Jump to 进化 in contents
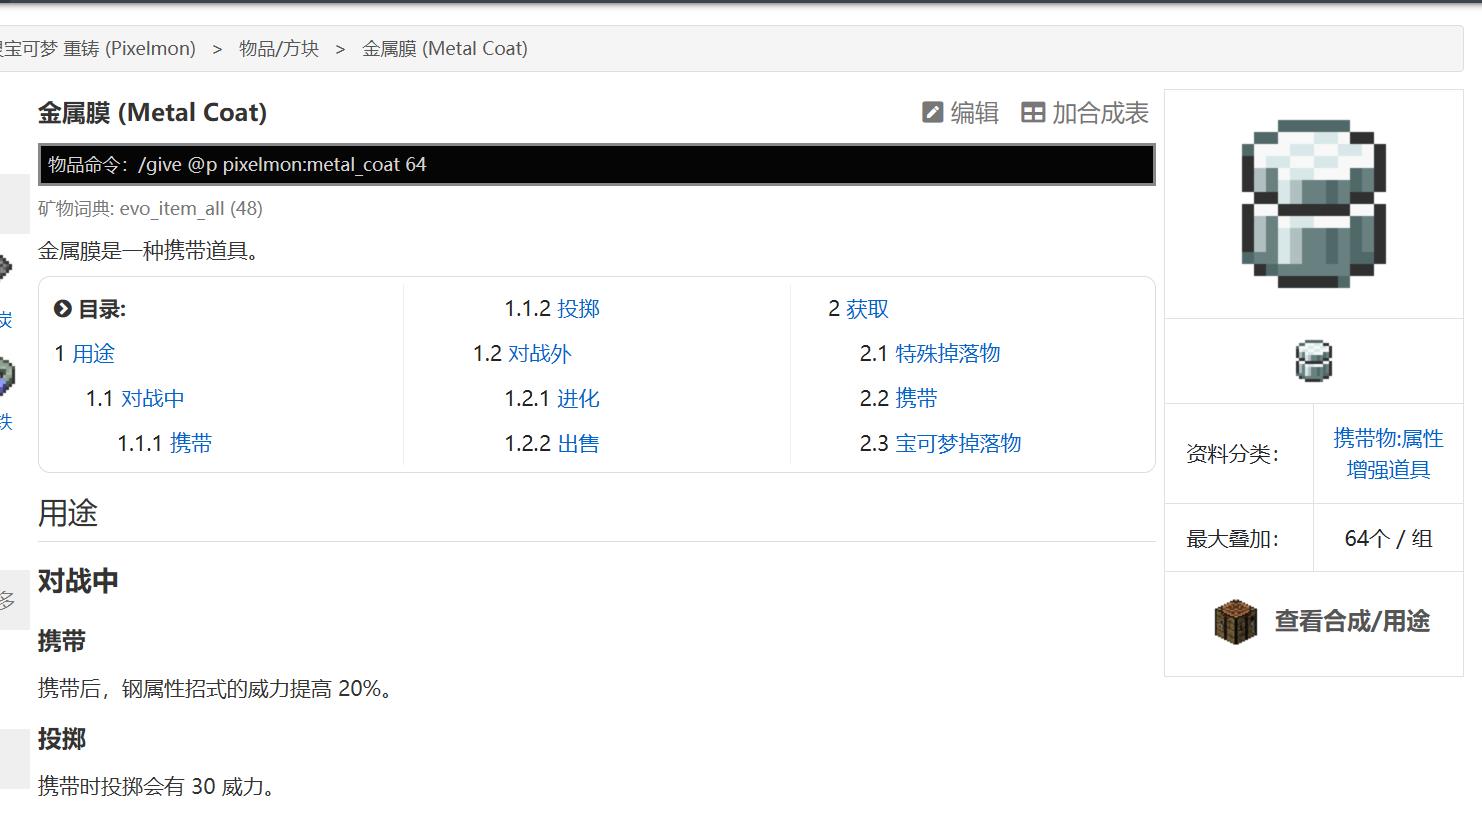1482x823 pixels. 579,399
